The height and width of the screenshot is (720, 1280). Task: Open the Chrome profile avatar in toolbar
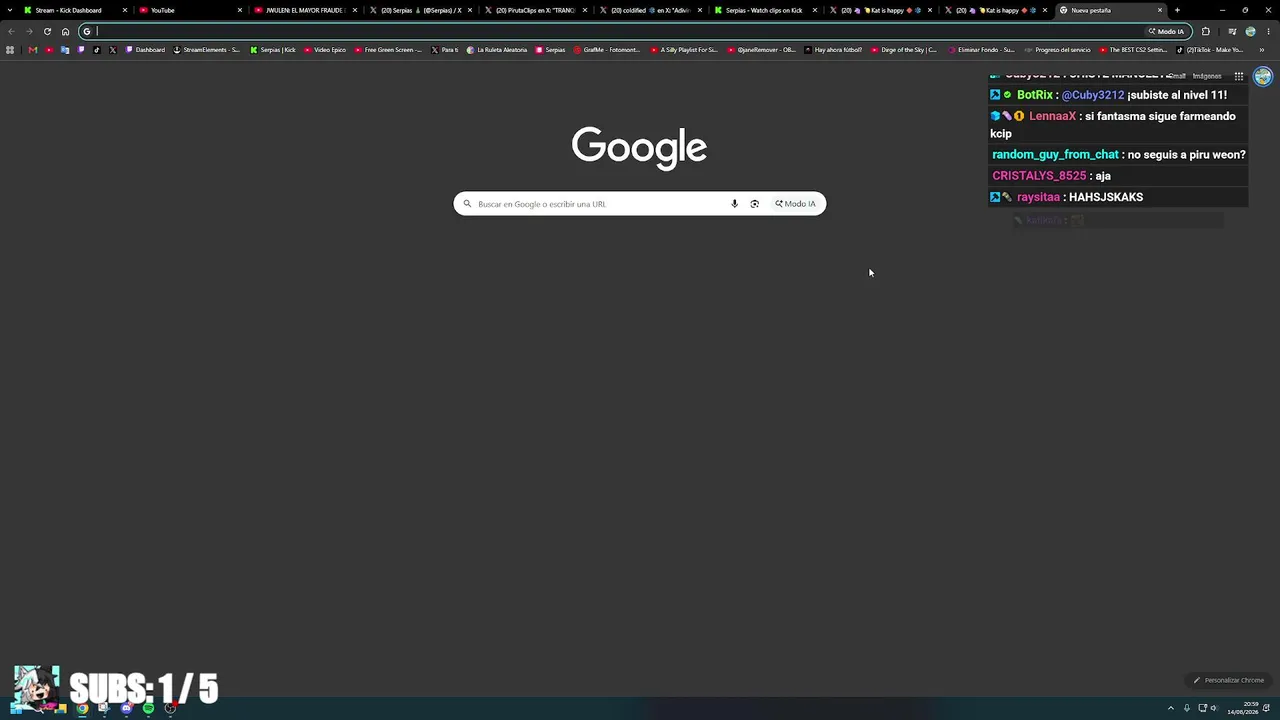[x=1250, y=31]
